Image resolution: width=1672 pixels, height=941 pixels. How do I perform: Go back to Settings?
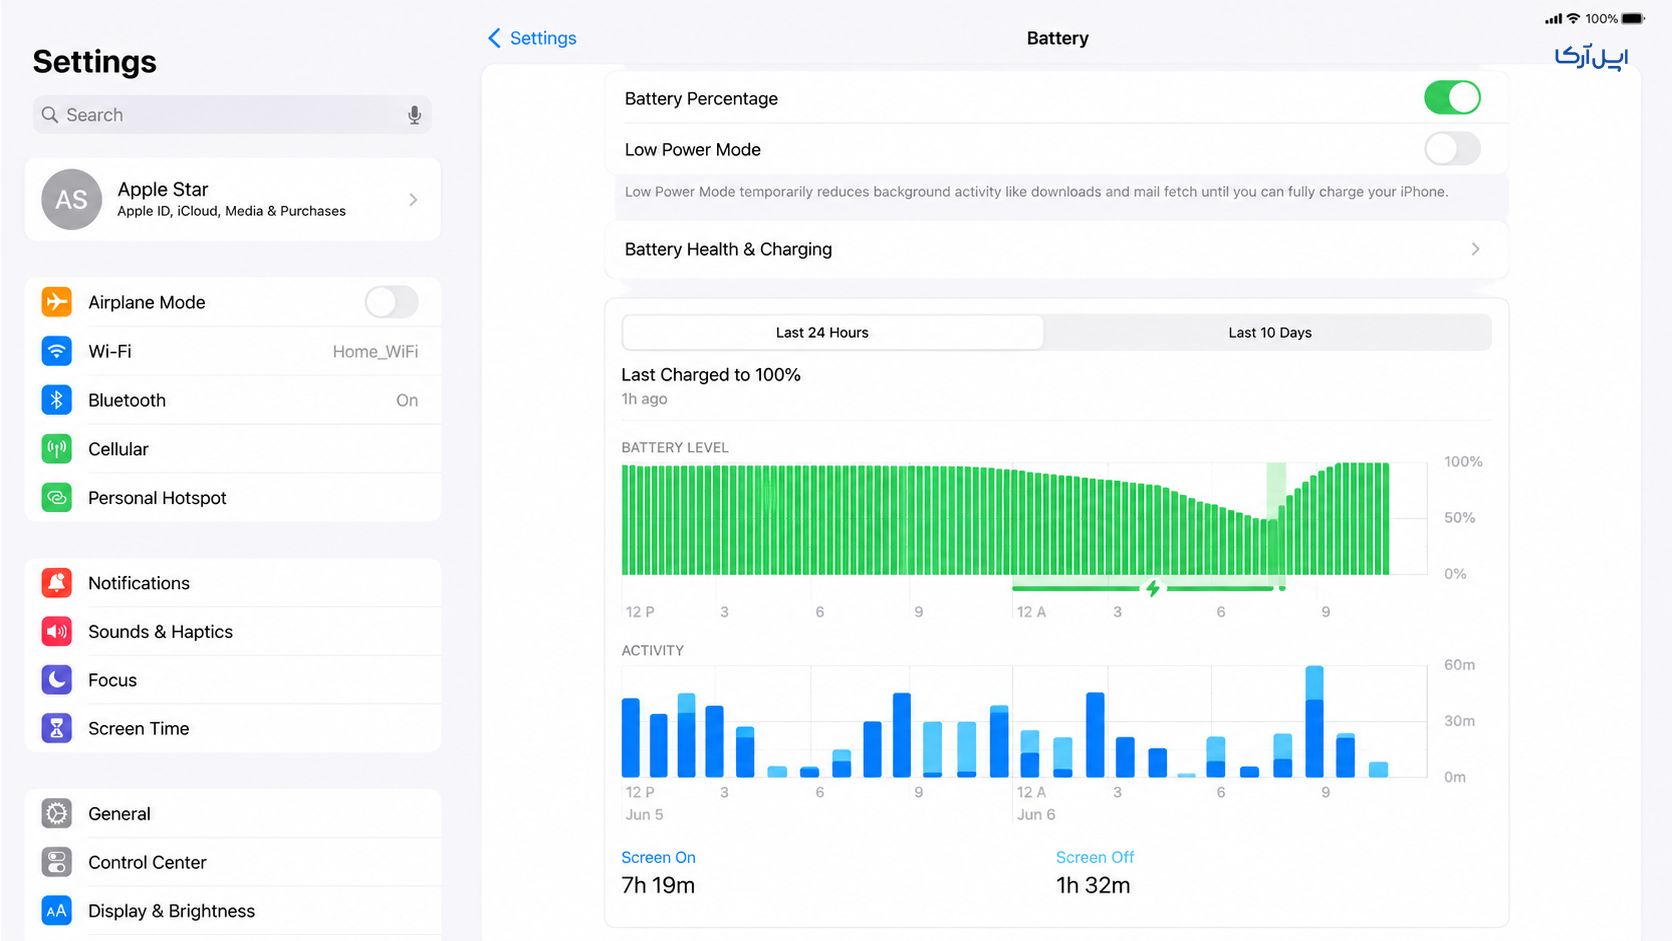coord(532,38)
